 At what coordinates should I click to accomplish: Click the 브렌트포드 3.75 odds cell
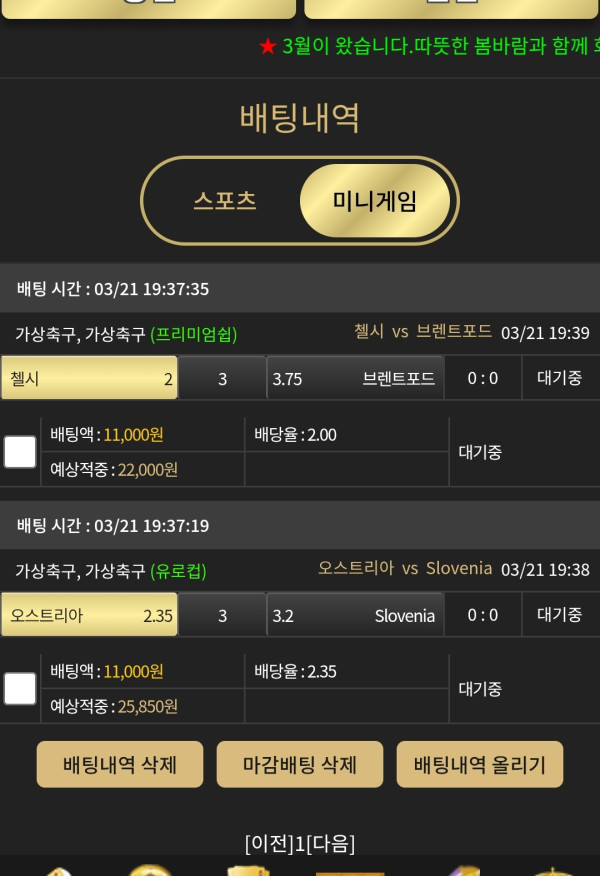tap(355, 378)
